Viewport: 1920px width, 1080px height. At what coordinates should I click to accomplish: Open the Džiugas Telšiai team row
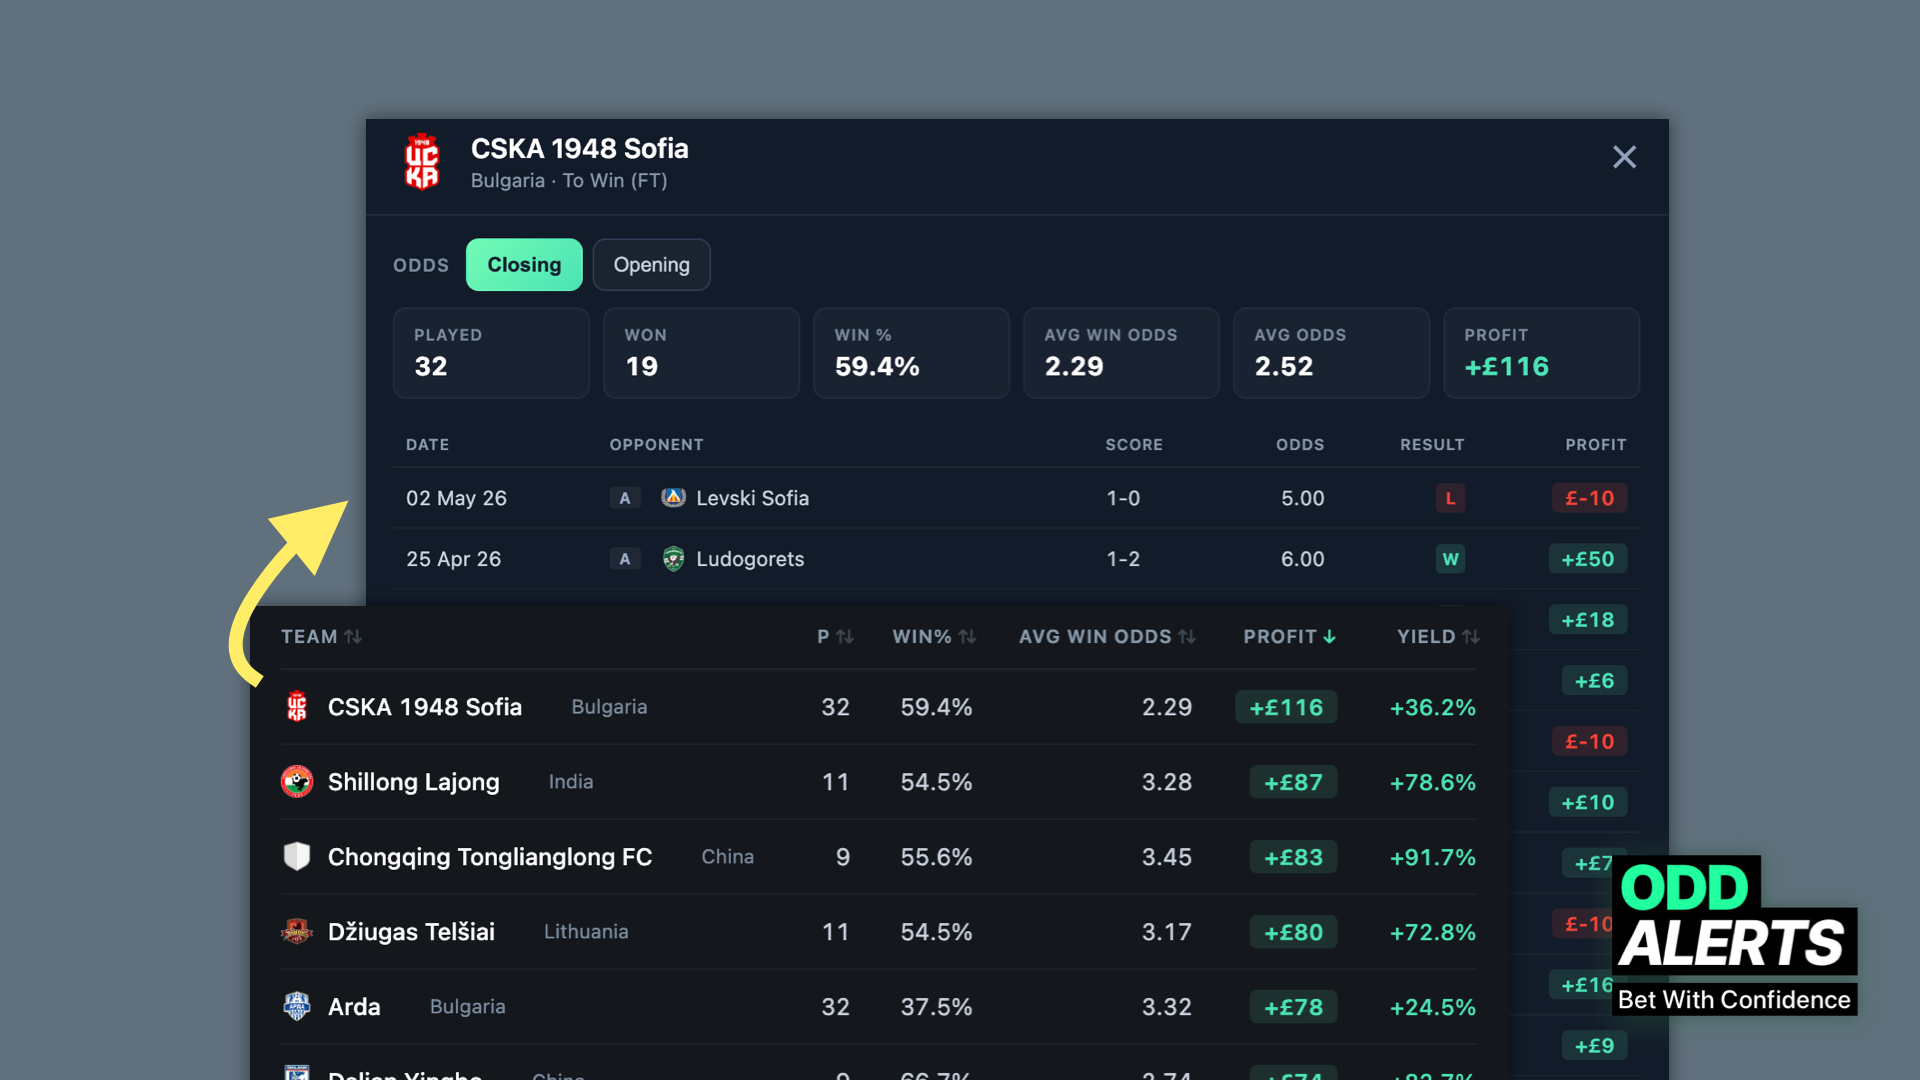click(x=879, y=932)
